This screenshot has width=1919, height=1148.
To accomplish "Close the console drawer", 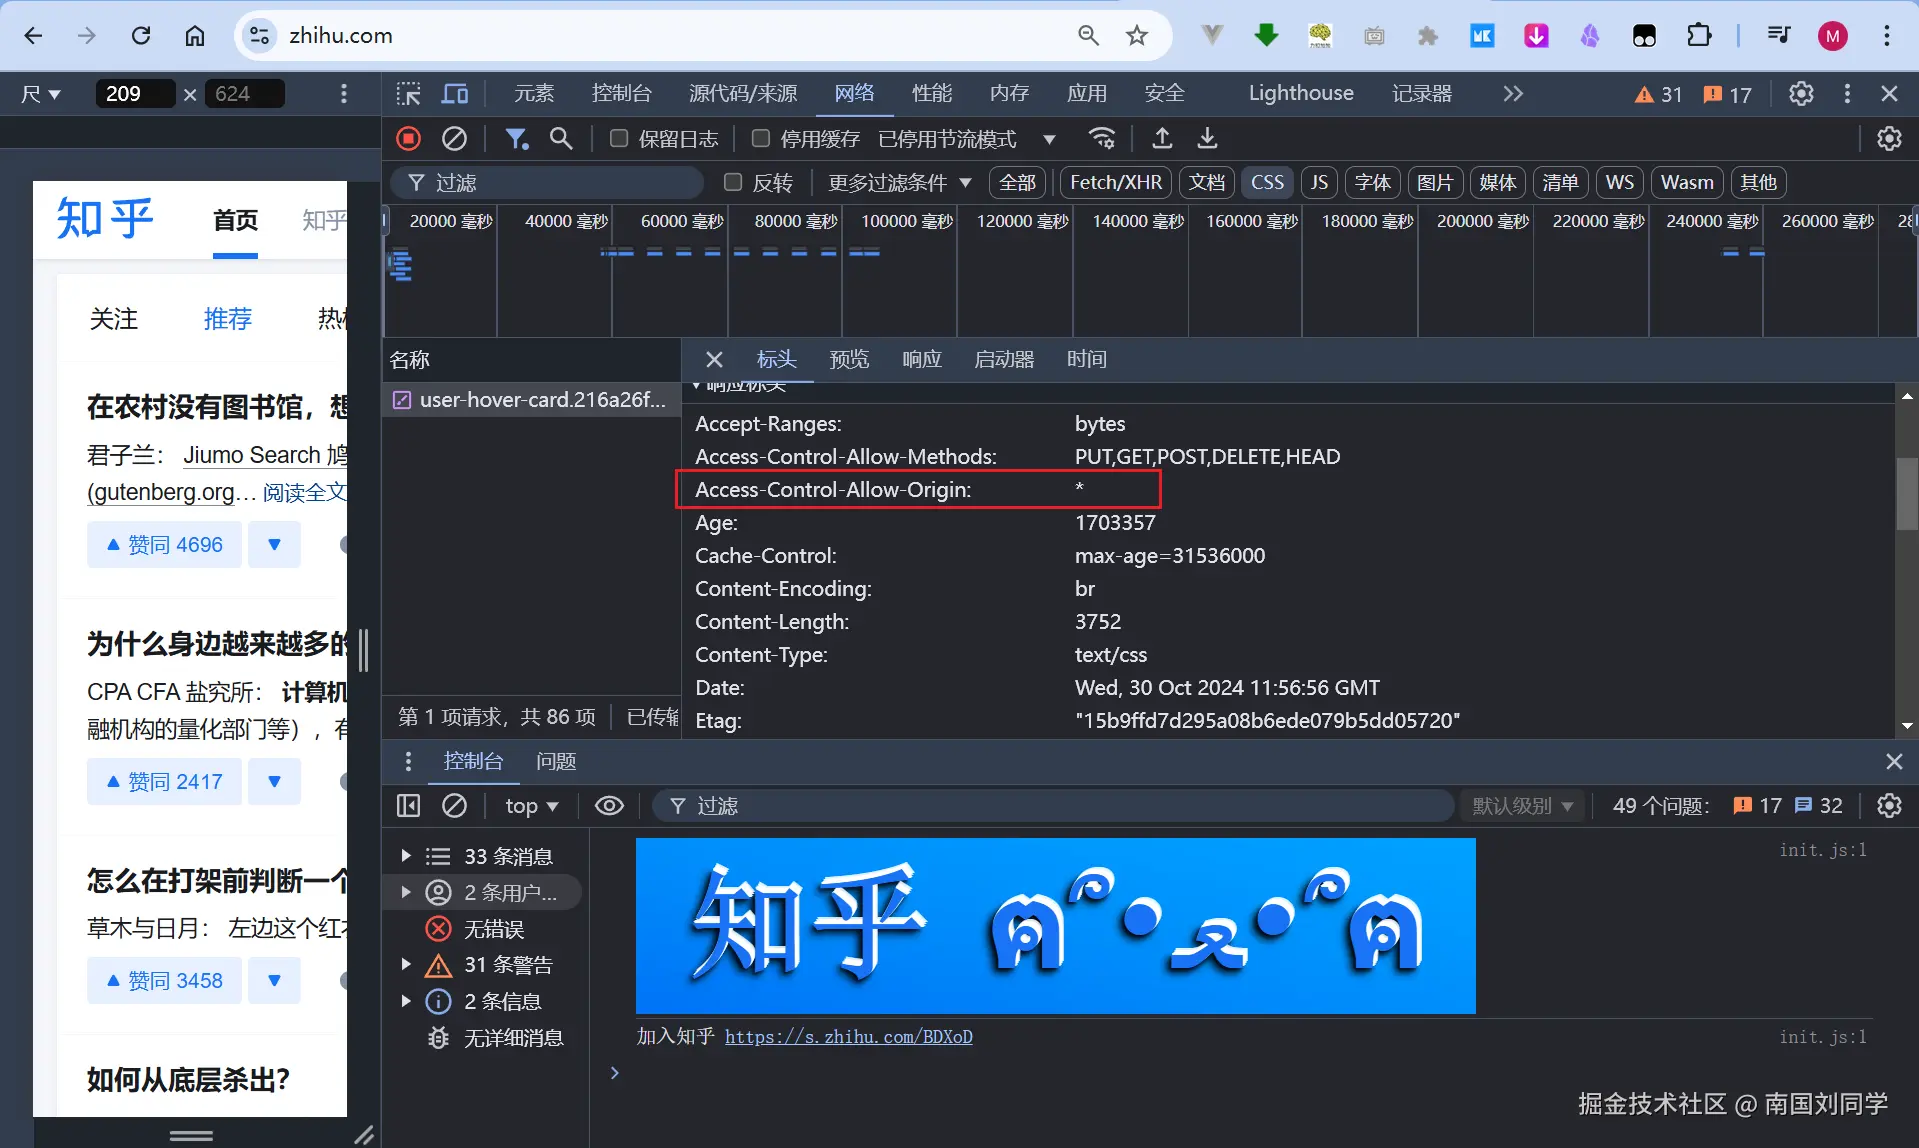I will (x=1894, y=762).
